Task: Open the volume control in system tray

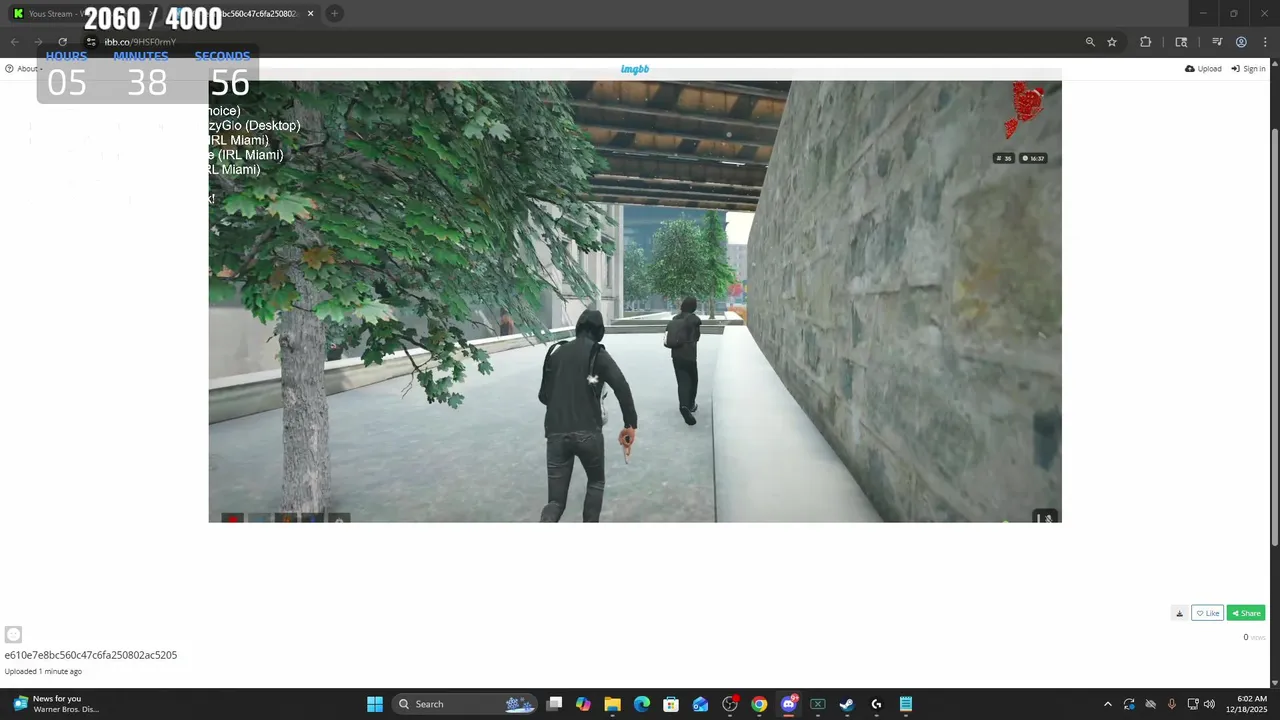Action: pos(1209,704)
